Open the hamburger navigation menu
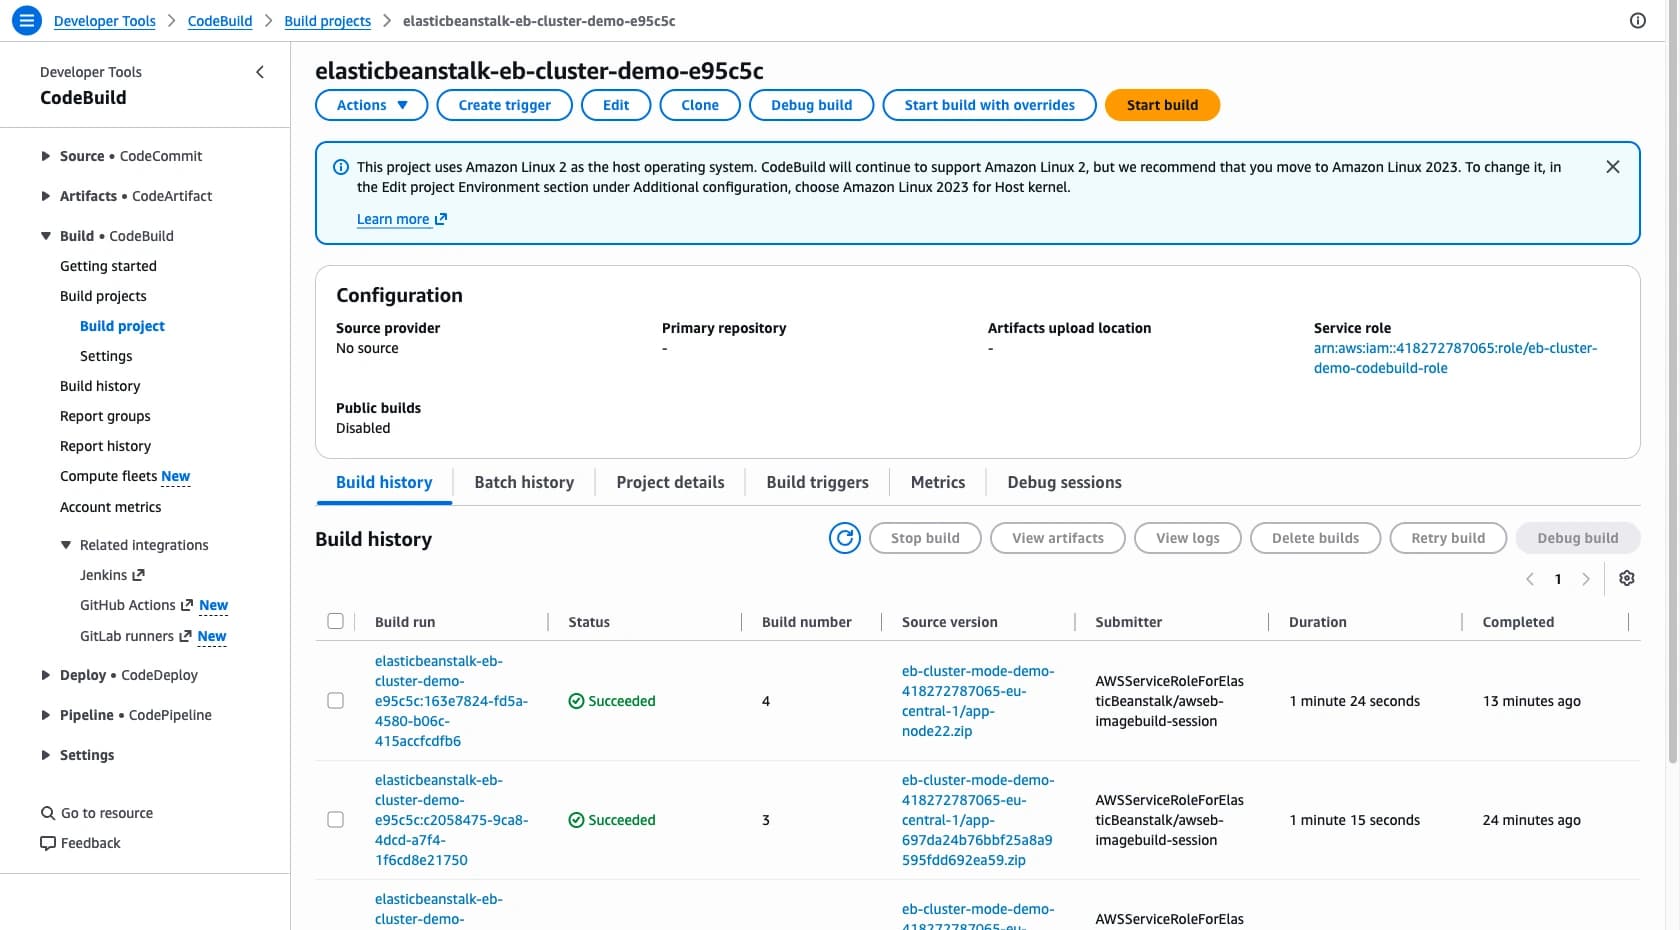The image size is (1680, 930). pyautogui.click(x=26, y=20)
